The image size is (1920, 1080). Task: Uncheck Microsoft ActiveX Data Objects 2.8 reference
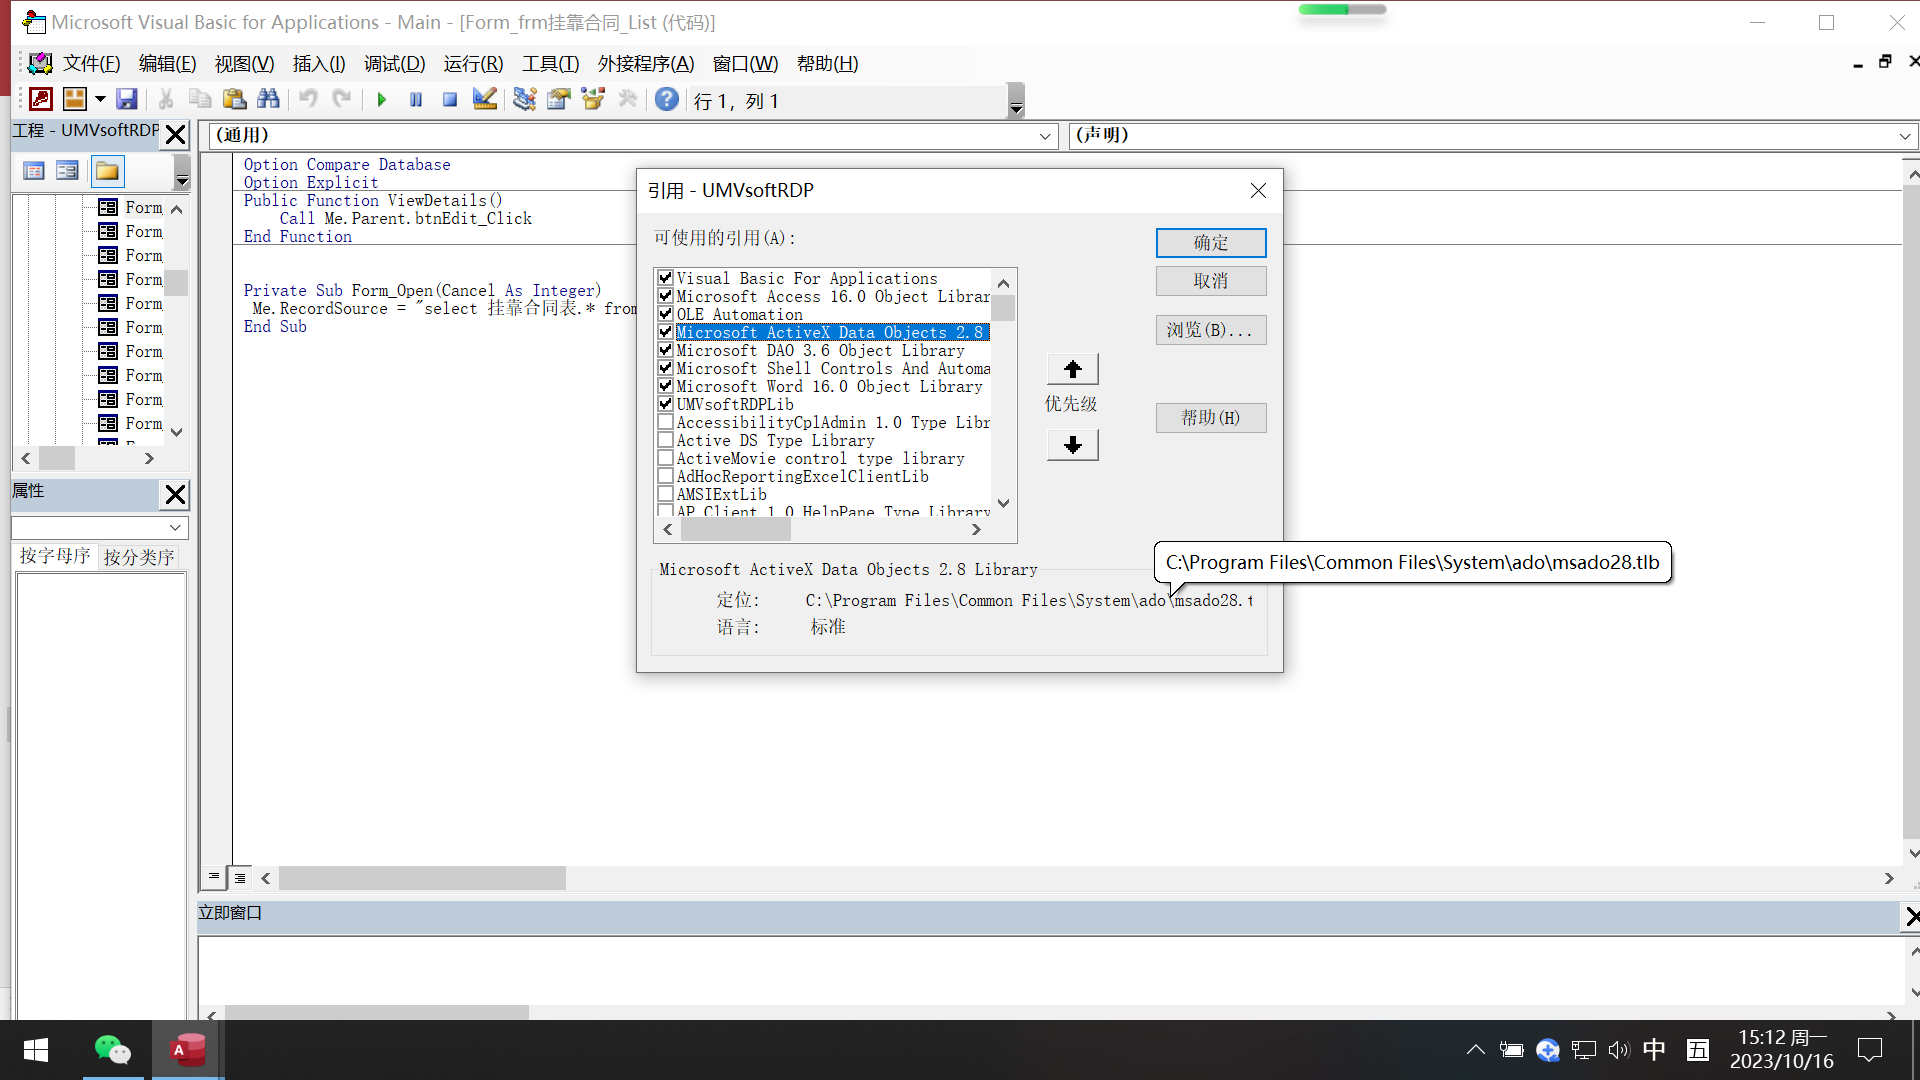665,331
